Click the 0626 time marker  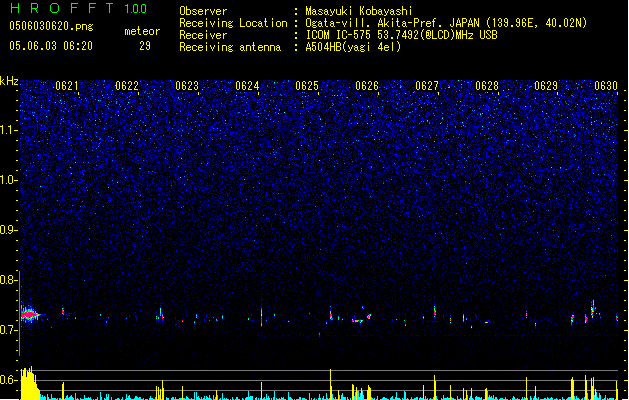[x=367, y=86]
